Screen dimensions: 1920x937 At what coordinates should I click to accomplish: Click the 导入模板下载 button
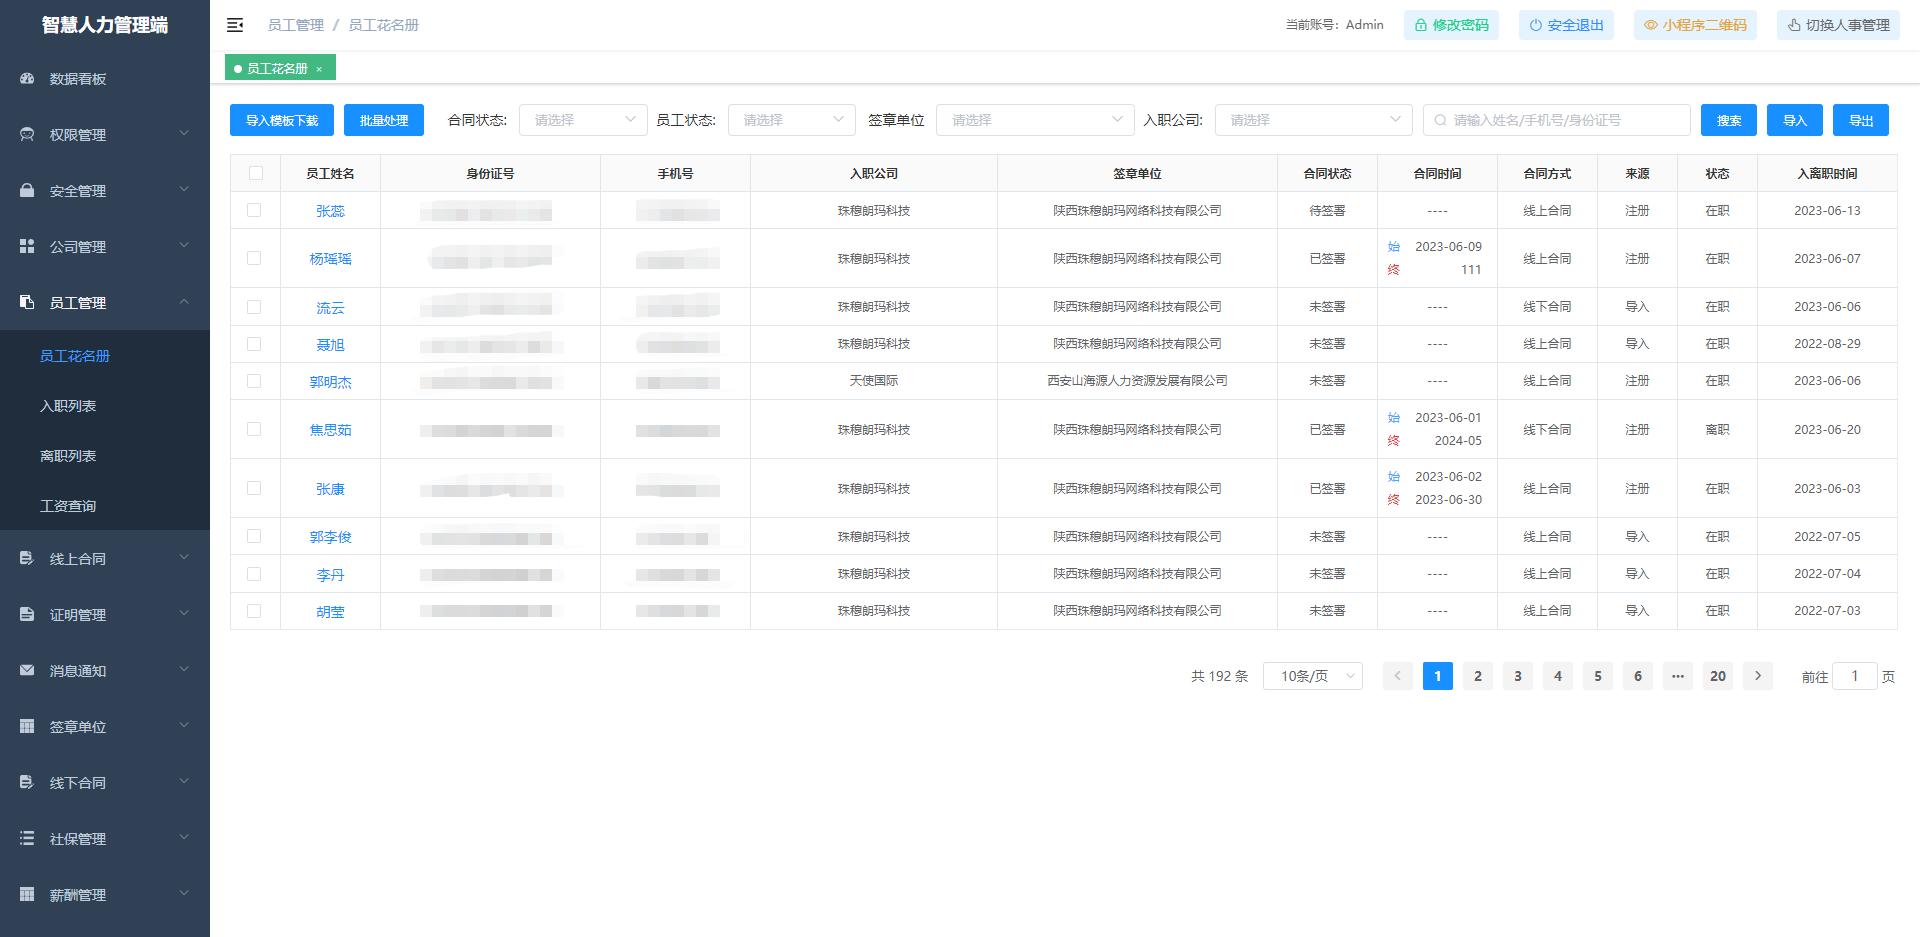click(x=281, y=119)
